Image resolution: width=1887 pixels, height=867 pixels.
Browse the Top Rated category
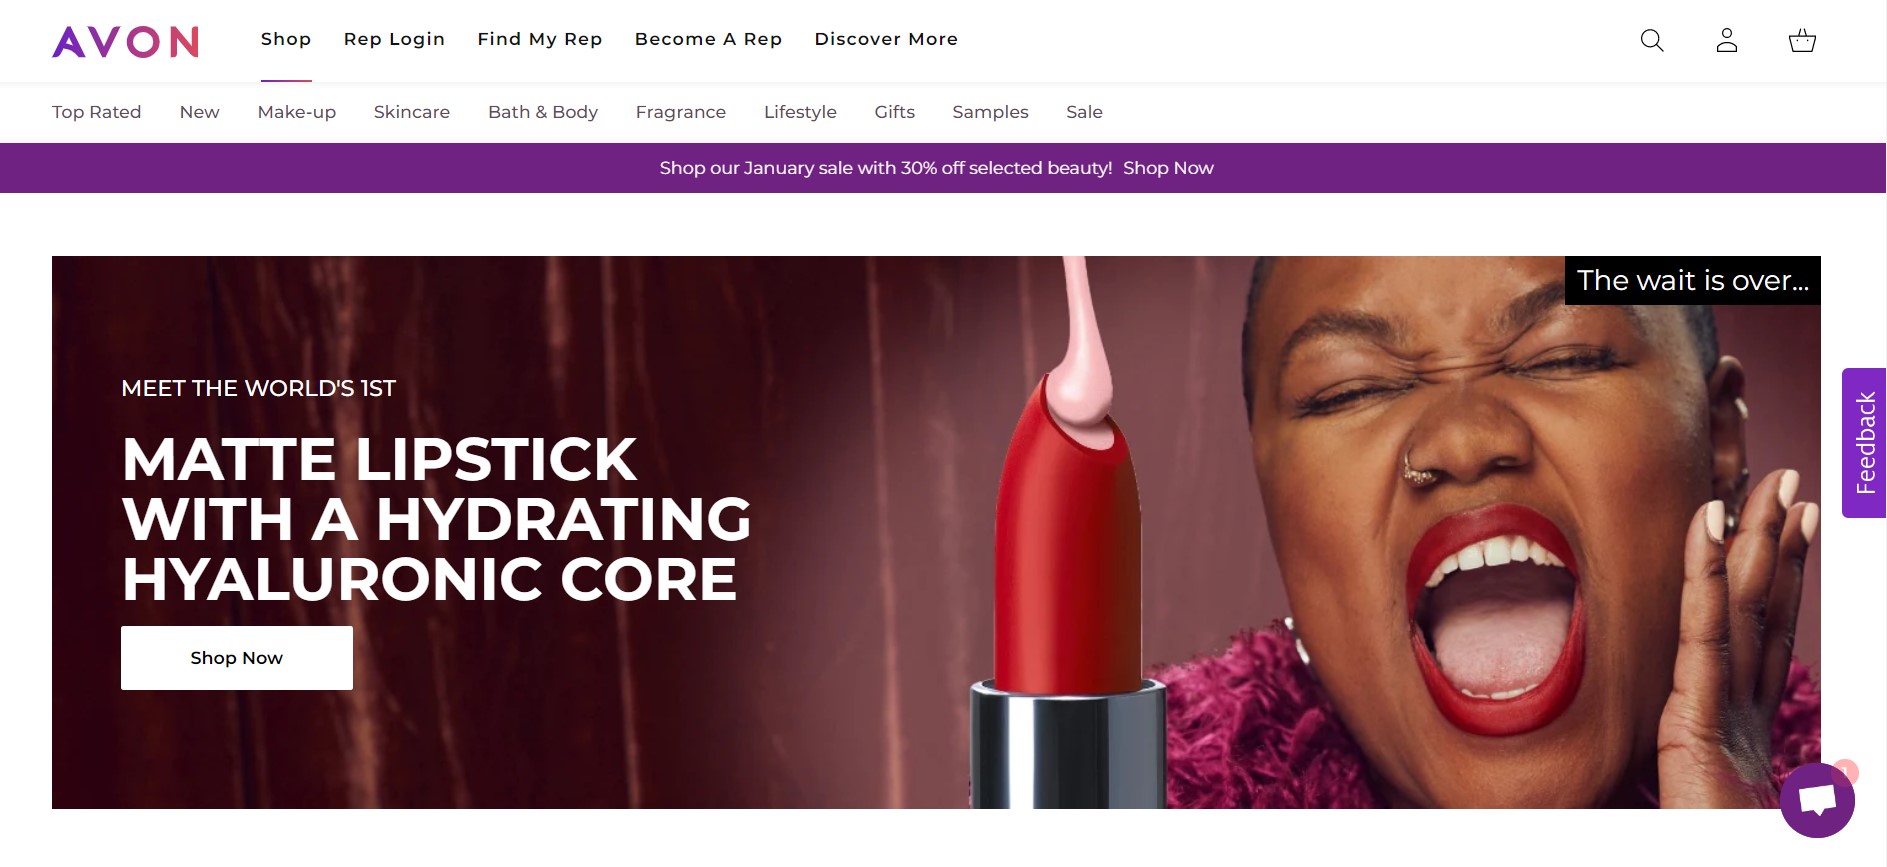click(97, 112)
